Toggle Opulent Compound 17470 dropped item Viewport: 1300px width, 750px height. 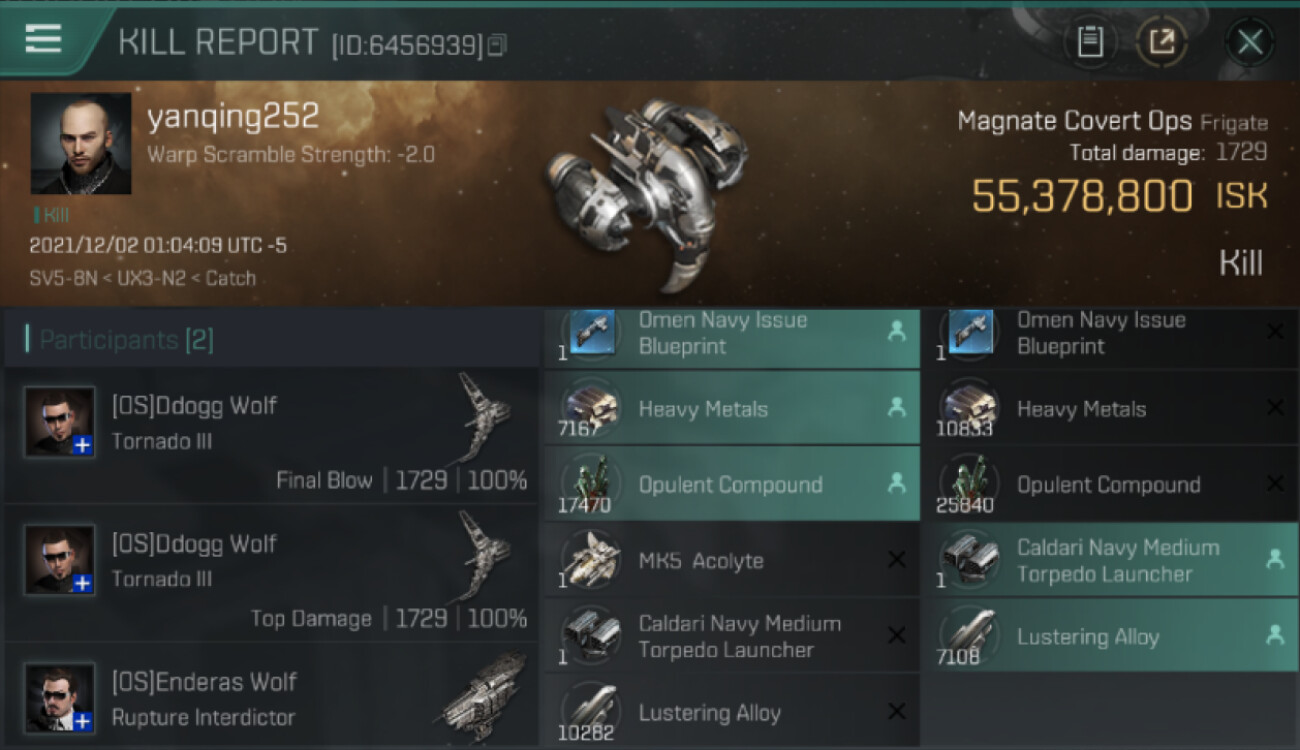point(731,484)
